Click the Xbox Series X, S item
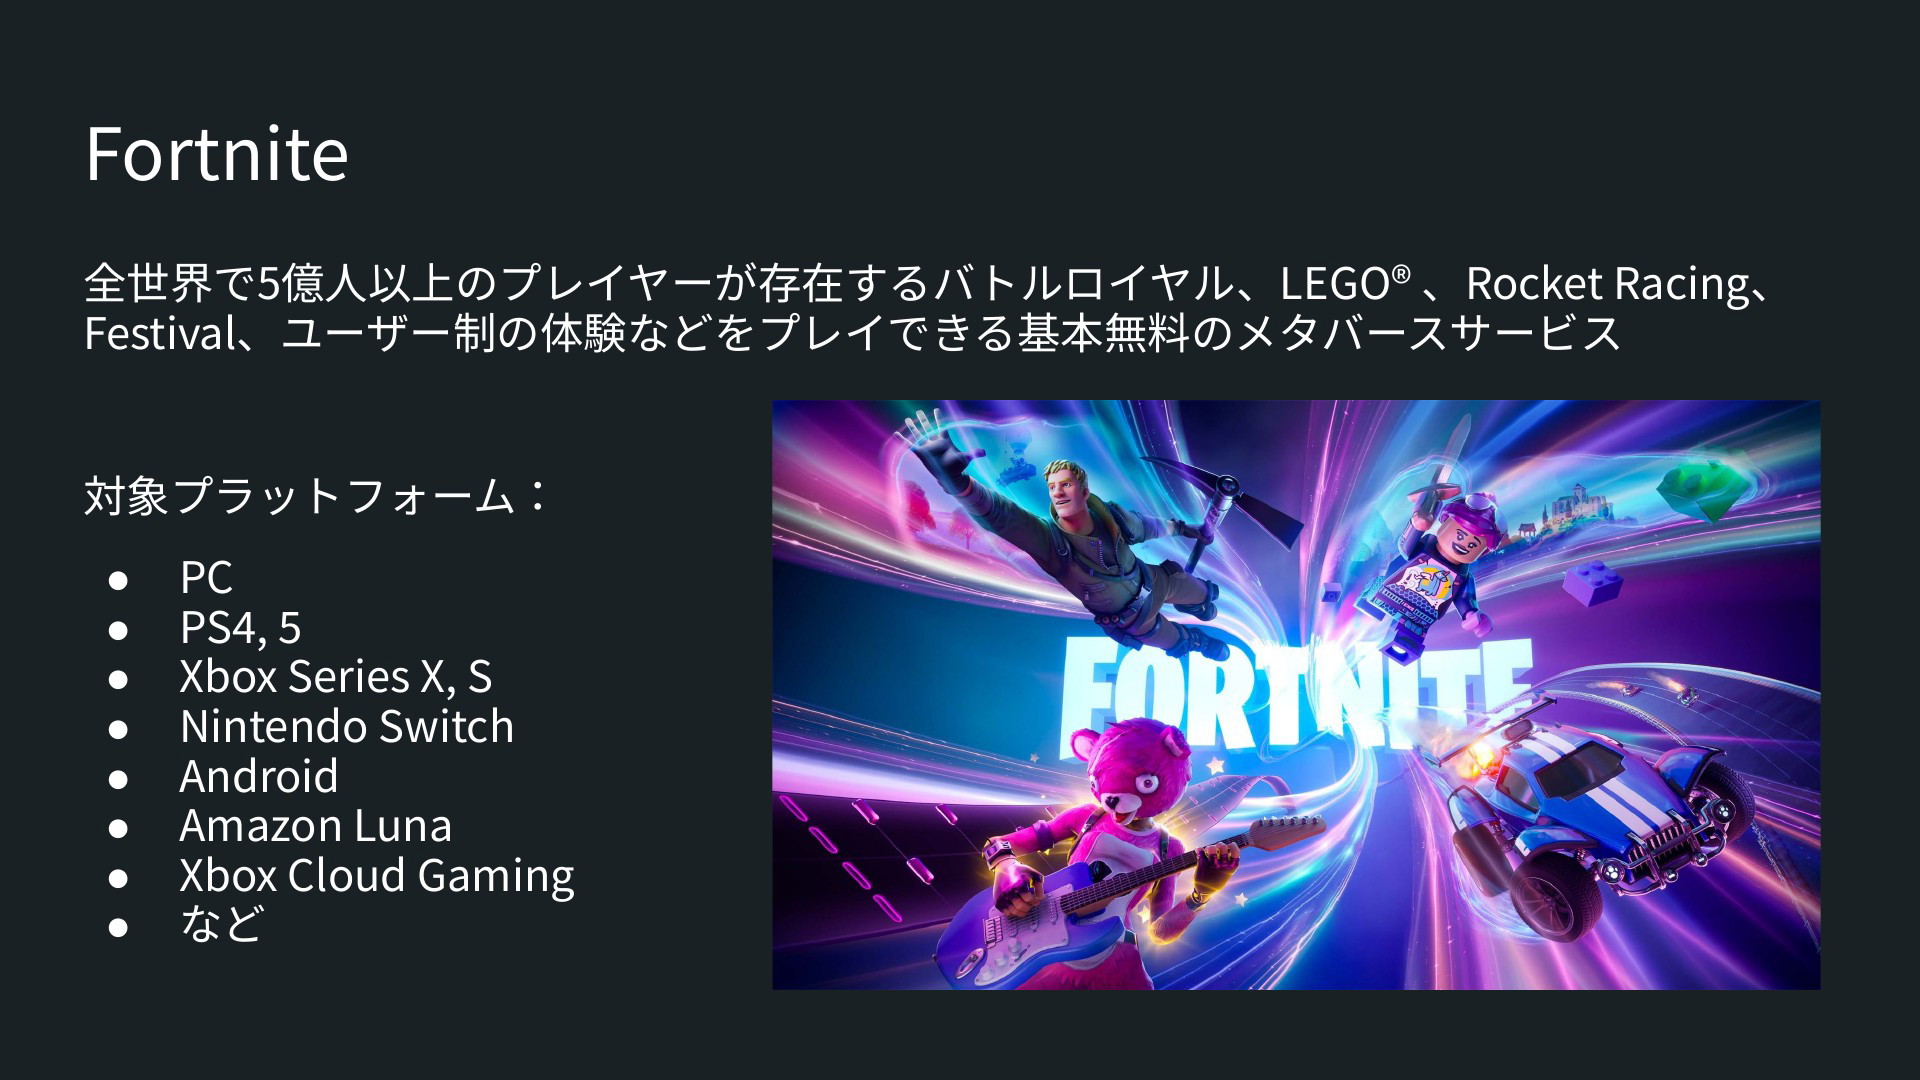1920x1080 pixels. [x=336, y=676]
